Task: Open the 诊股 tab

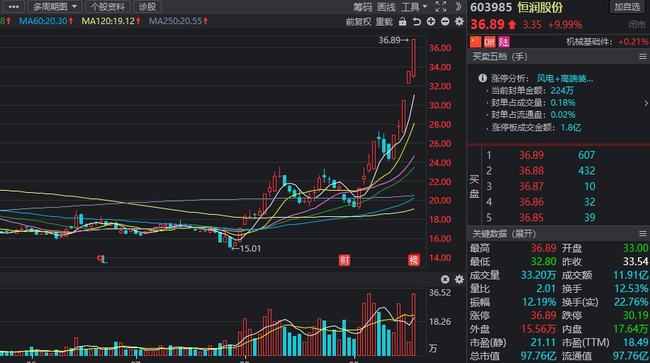Action: pyautogui.click(x=147, y=7)
